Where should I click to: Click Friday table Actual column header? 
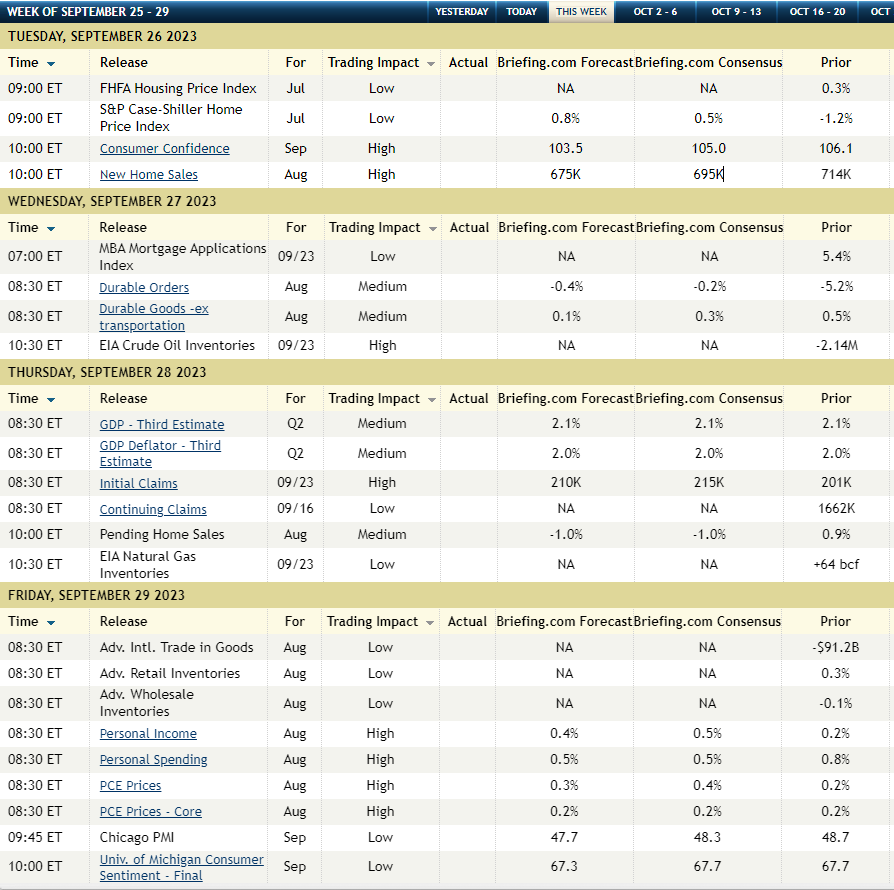467,621
